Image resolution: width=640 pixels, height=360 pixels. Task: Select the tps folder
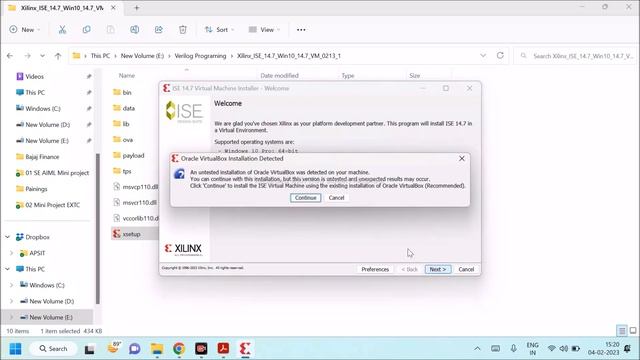pos(127,171)
